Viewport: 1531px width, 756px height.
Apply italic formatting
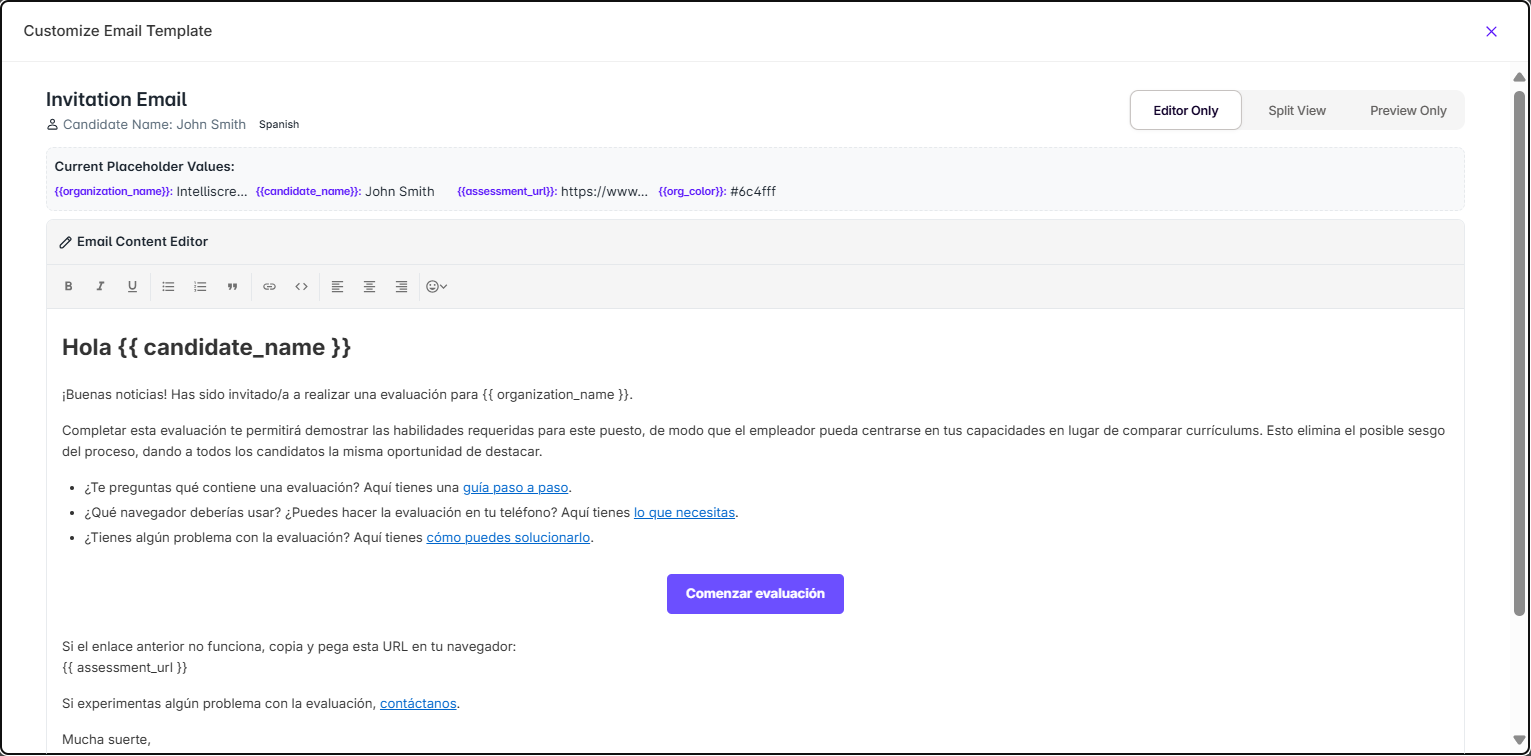[x=100, y=287]
